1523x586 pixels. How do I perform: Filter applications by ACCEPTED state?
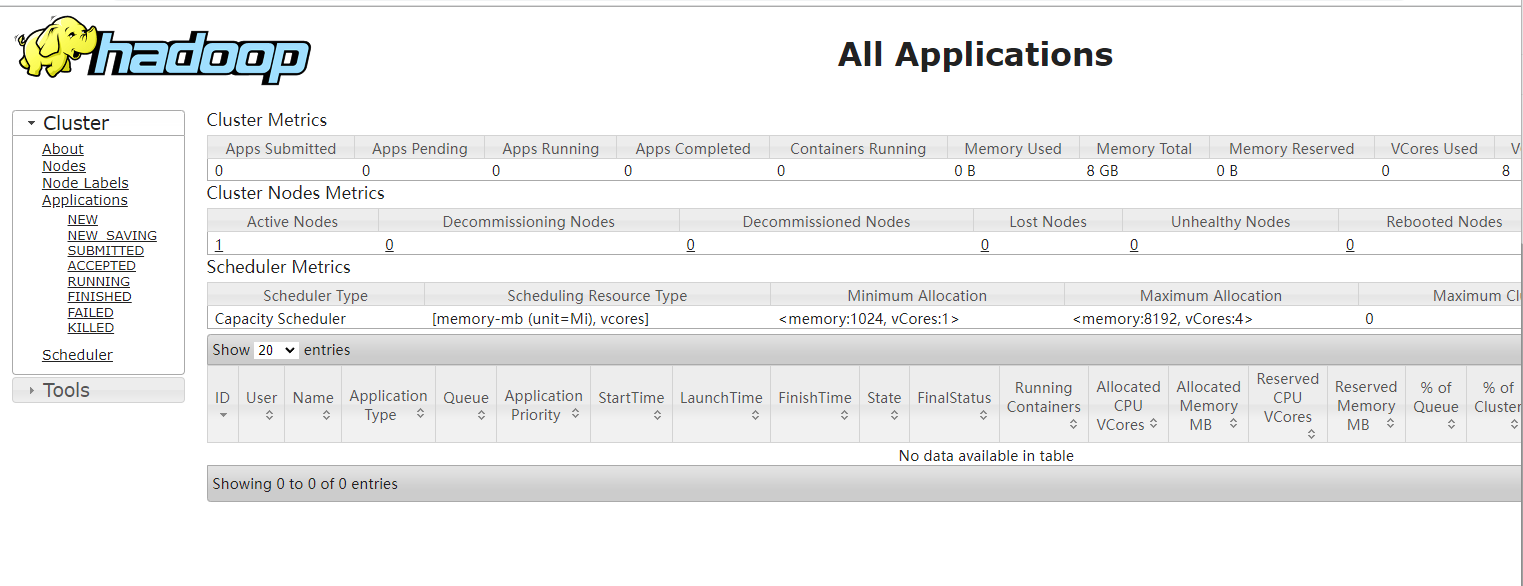(102, 266)
